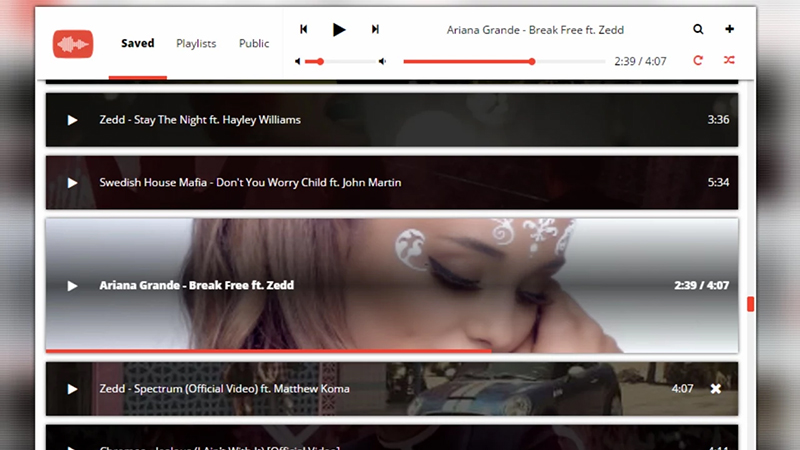
Task: Click the 4:07 duration of Spectrum
Action: [682, 389]
